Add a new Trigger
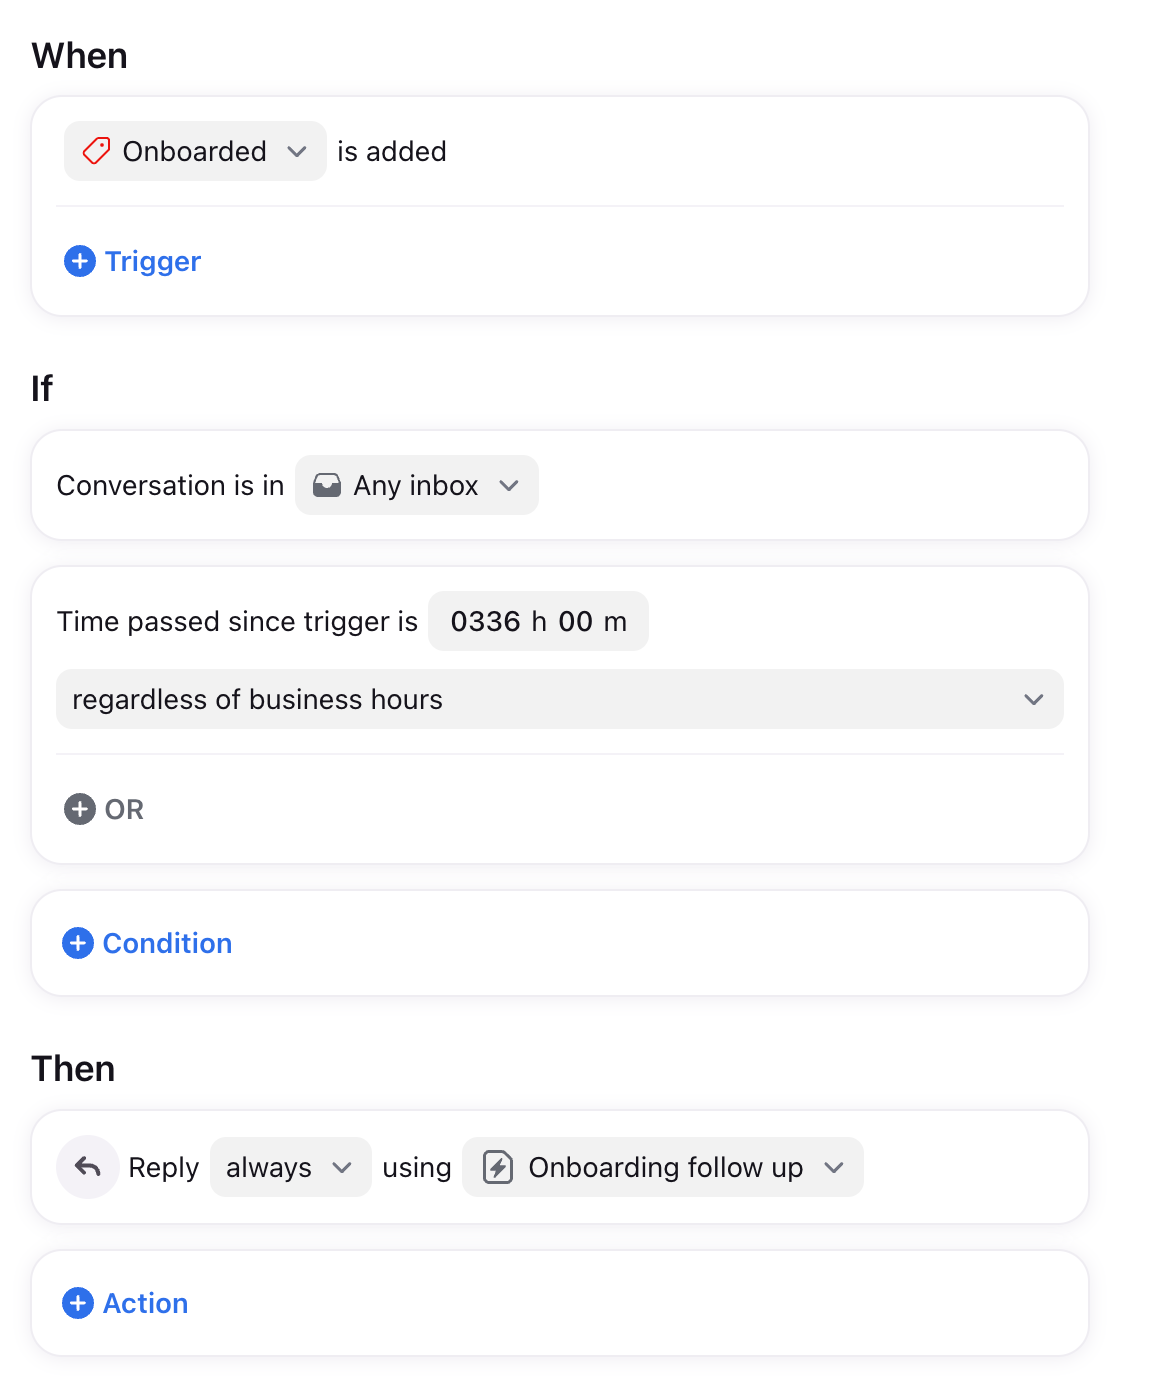The height and width of the screenshot is (1400, 1156). click(x=133, y=261)
